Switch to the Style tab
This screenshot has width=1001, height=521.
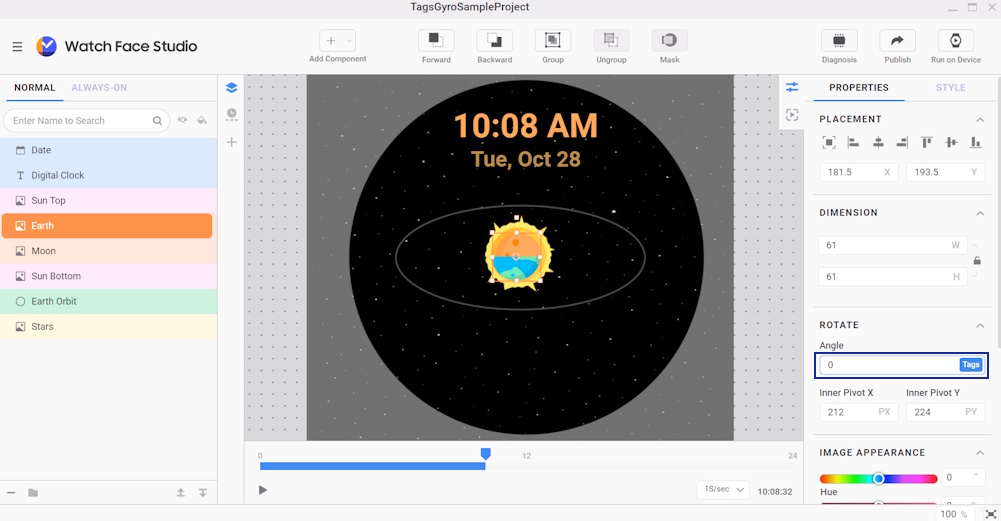pyautogui.click(x=950, y=88)
